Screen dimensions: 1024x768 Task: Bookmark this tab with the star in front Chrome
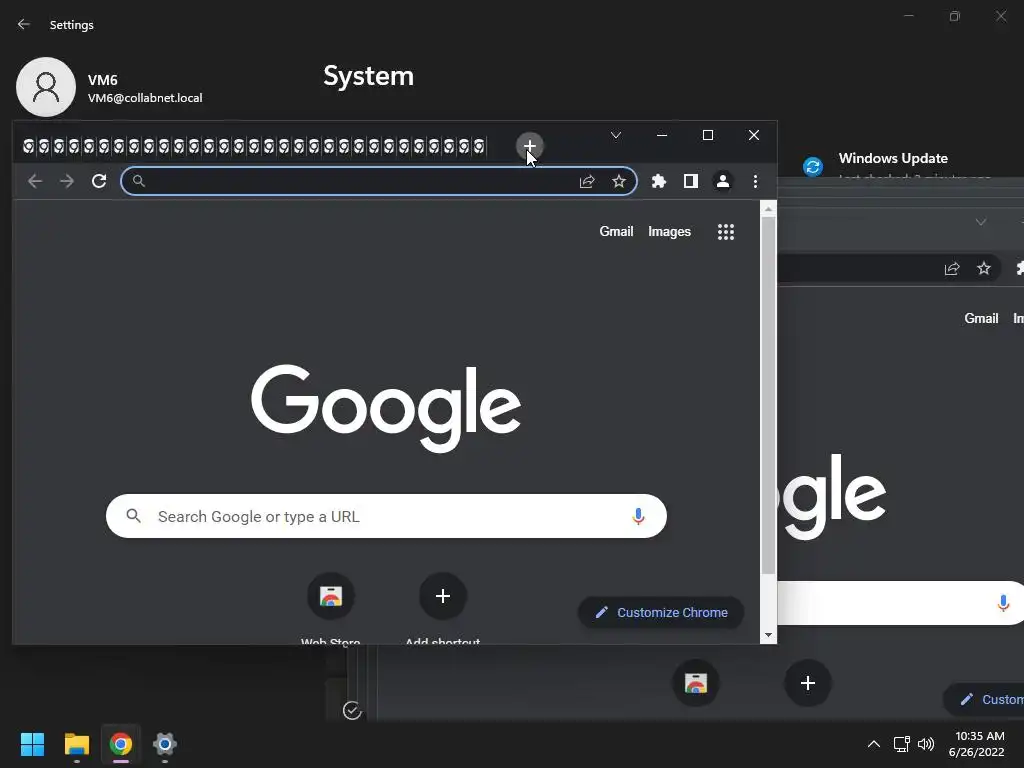[x=619, y=182]
